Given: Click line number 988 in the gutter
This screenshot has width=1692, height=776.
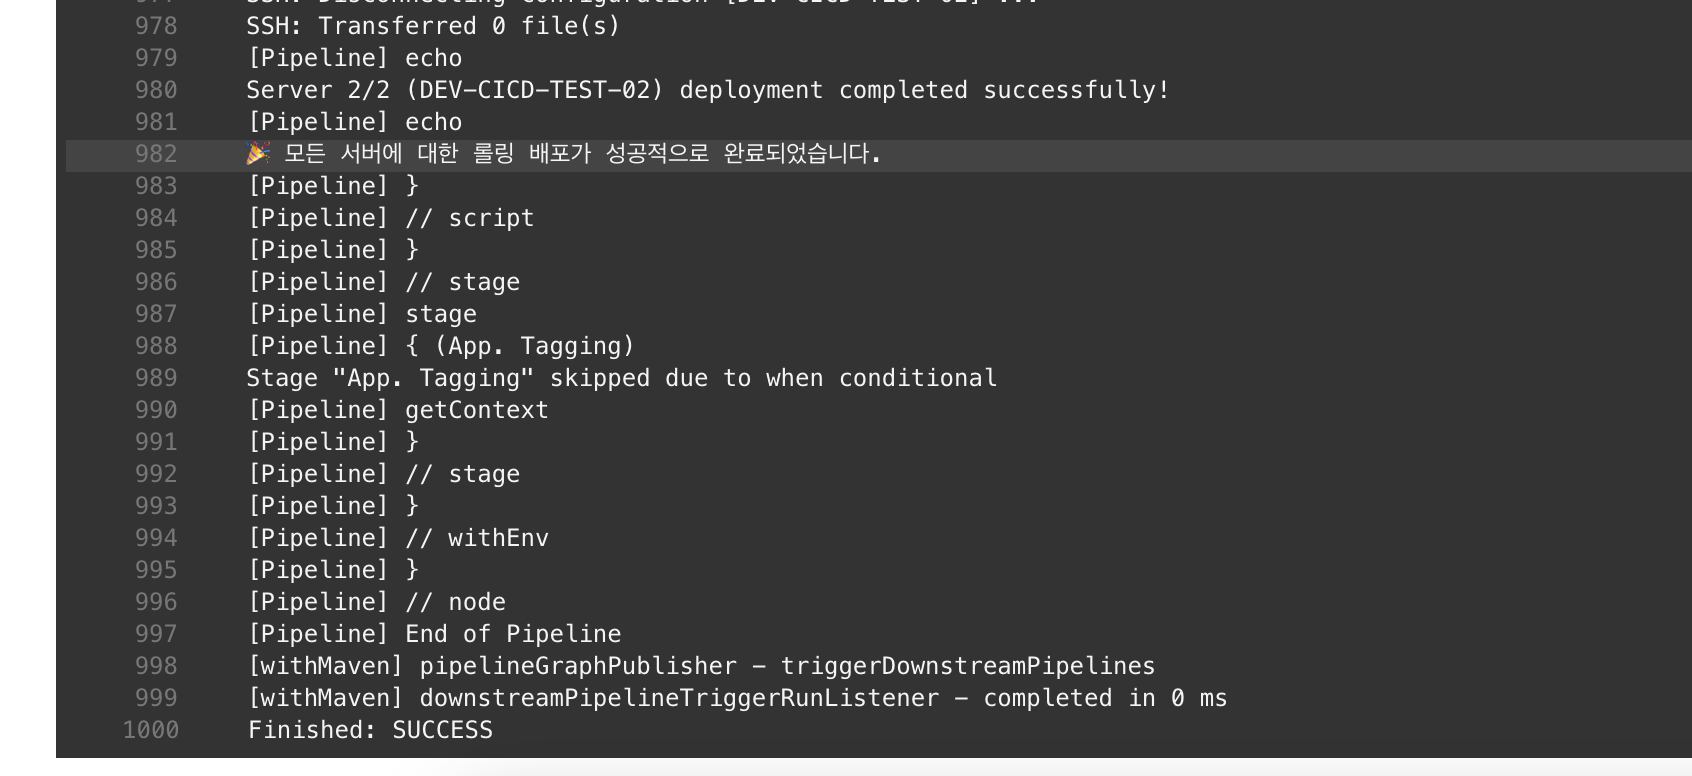Looking at the screenshot, I should (156, 346).
